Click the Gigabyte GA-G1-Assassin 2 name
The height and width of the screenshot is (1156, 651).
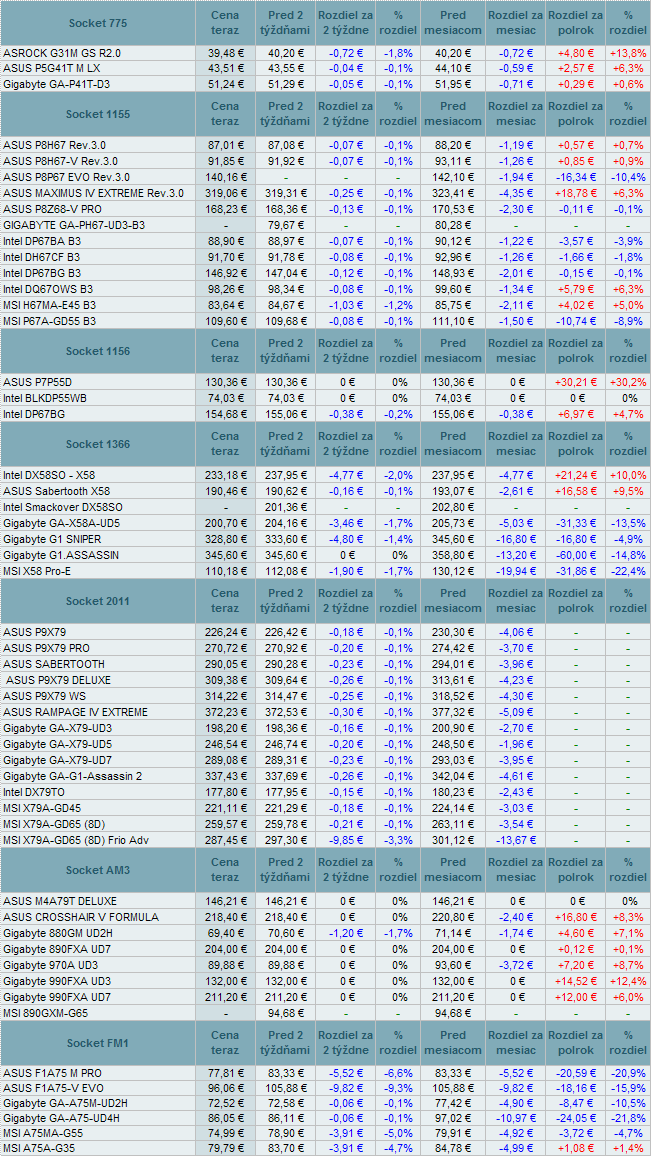pyautogui.click(x=72, y=776)
